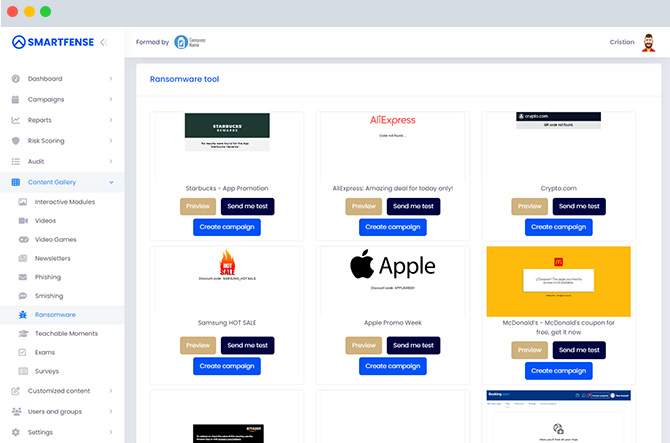Send me test for Apple Promo Week
Screen dimensions: 670x443
[413, 345]
